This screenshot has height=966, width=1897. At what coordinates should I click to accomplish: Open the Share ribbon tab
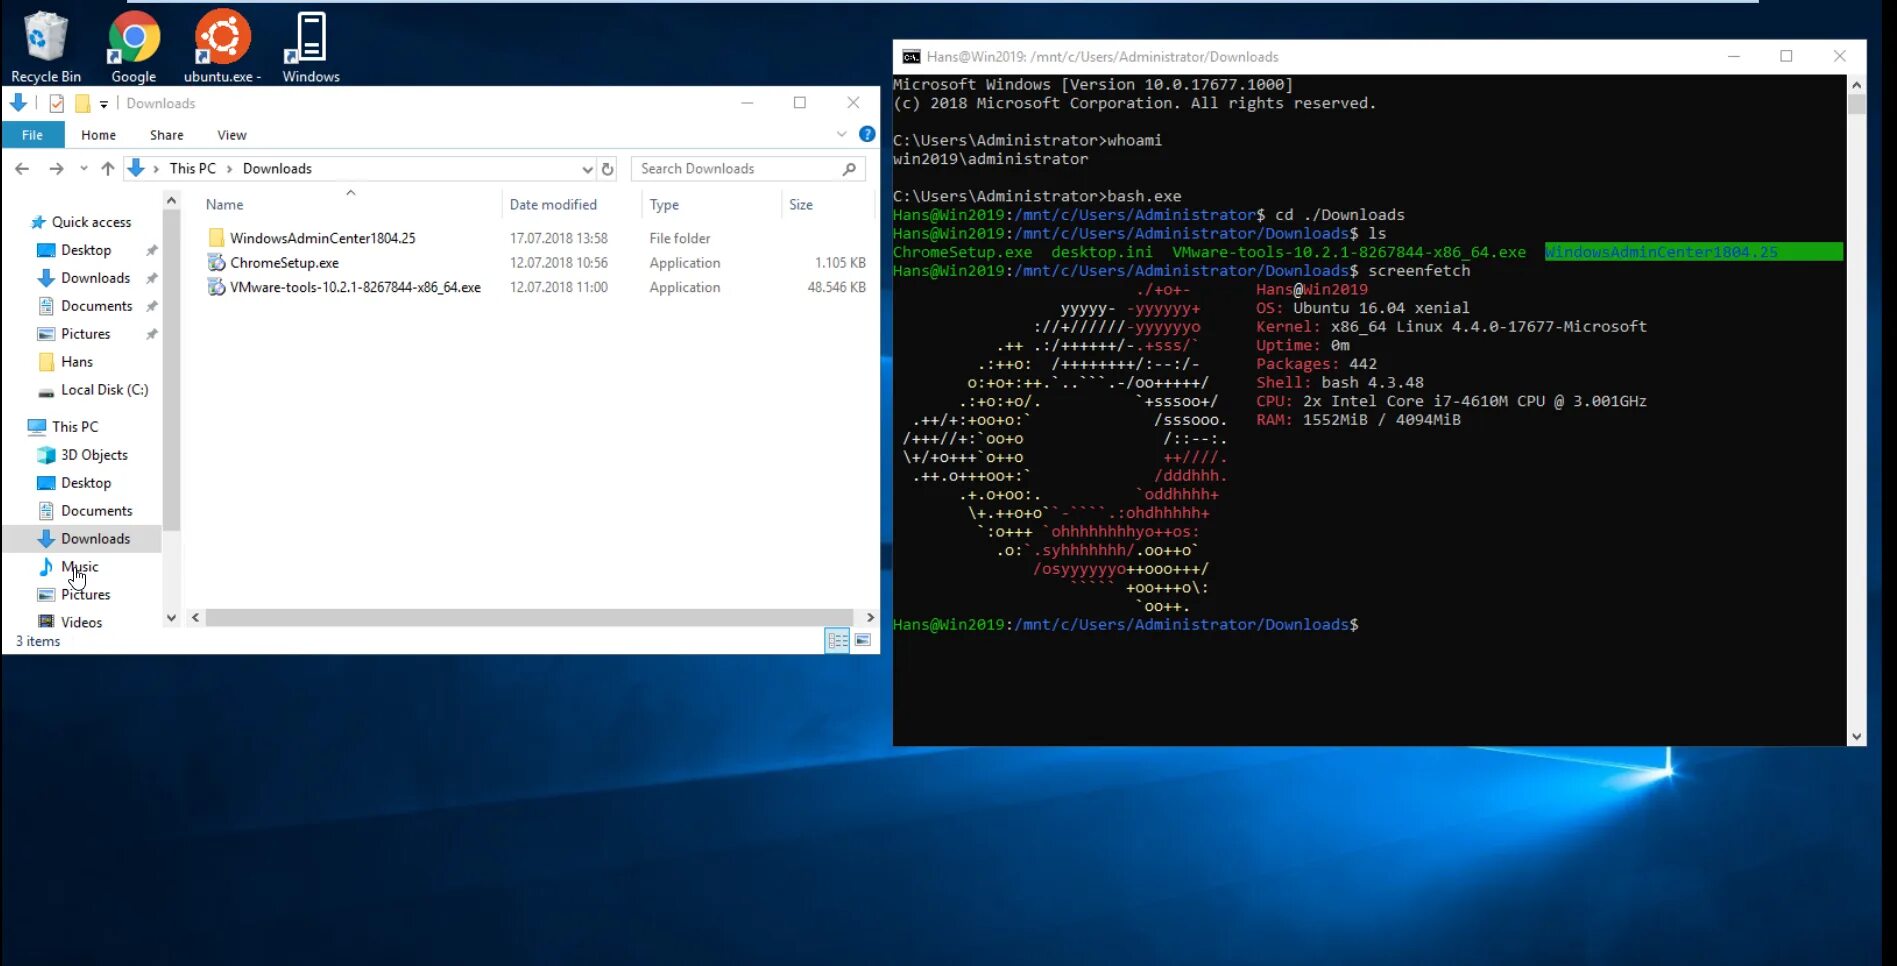(x=166, y=135)
